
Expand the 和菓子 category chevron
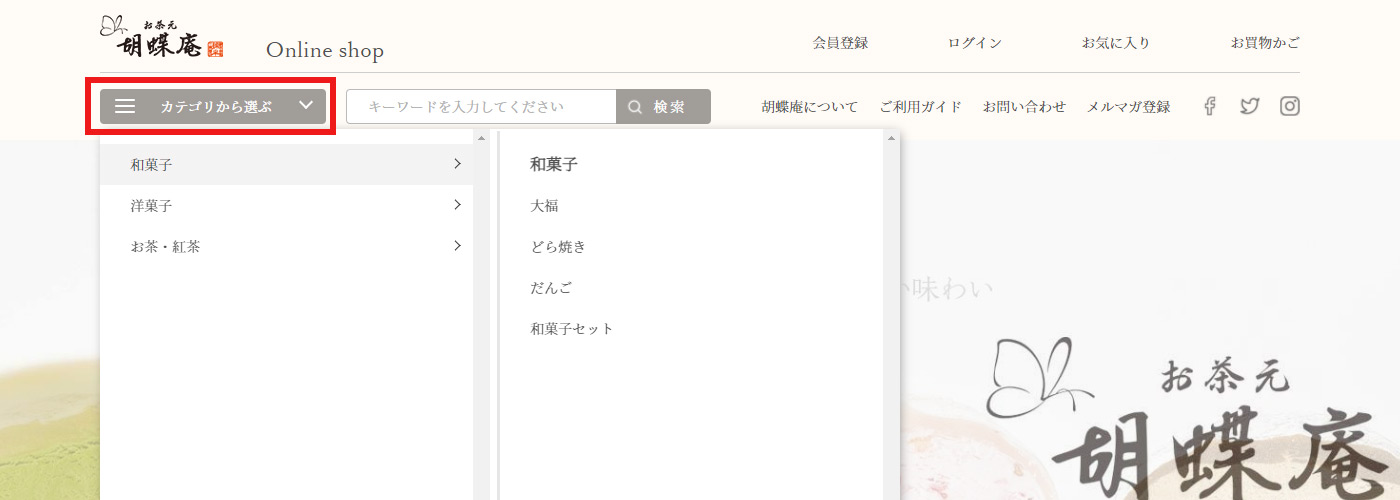457,163
